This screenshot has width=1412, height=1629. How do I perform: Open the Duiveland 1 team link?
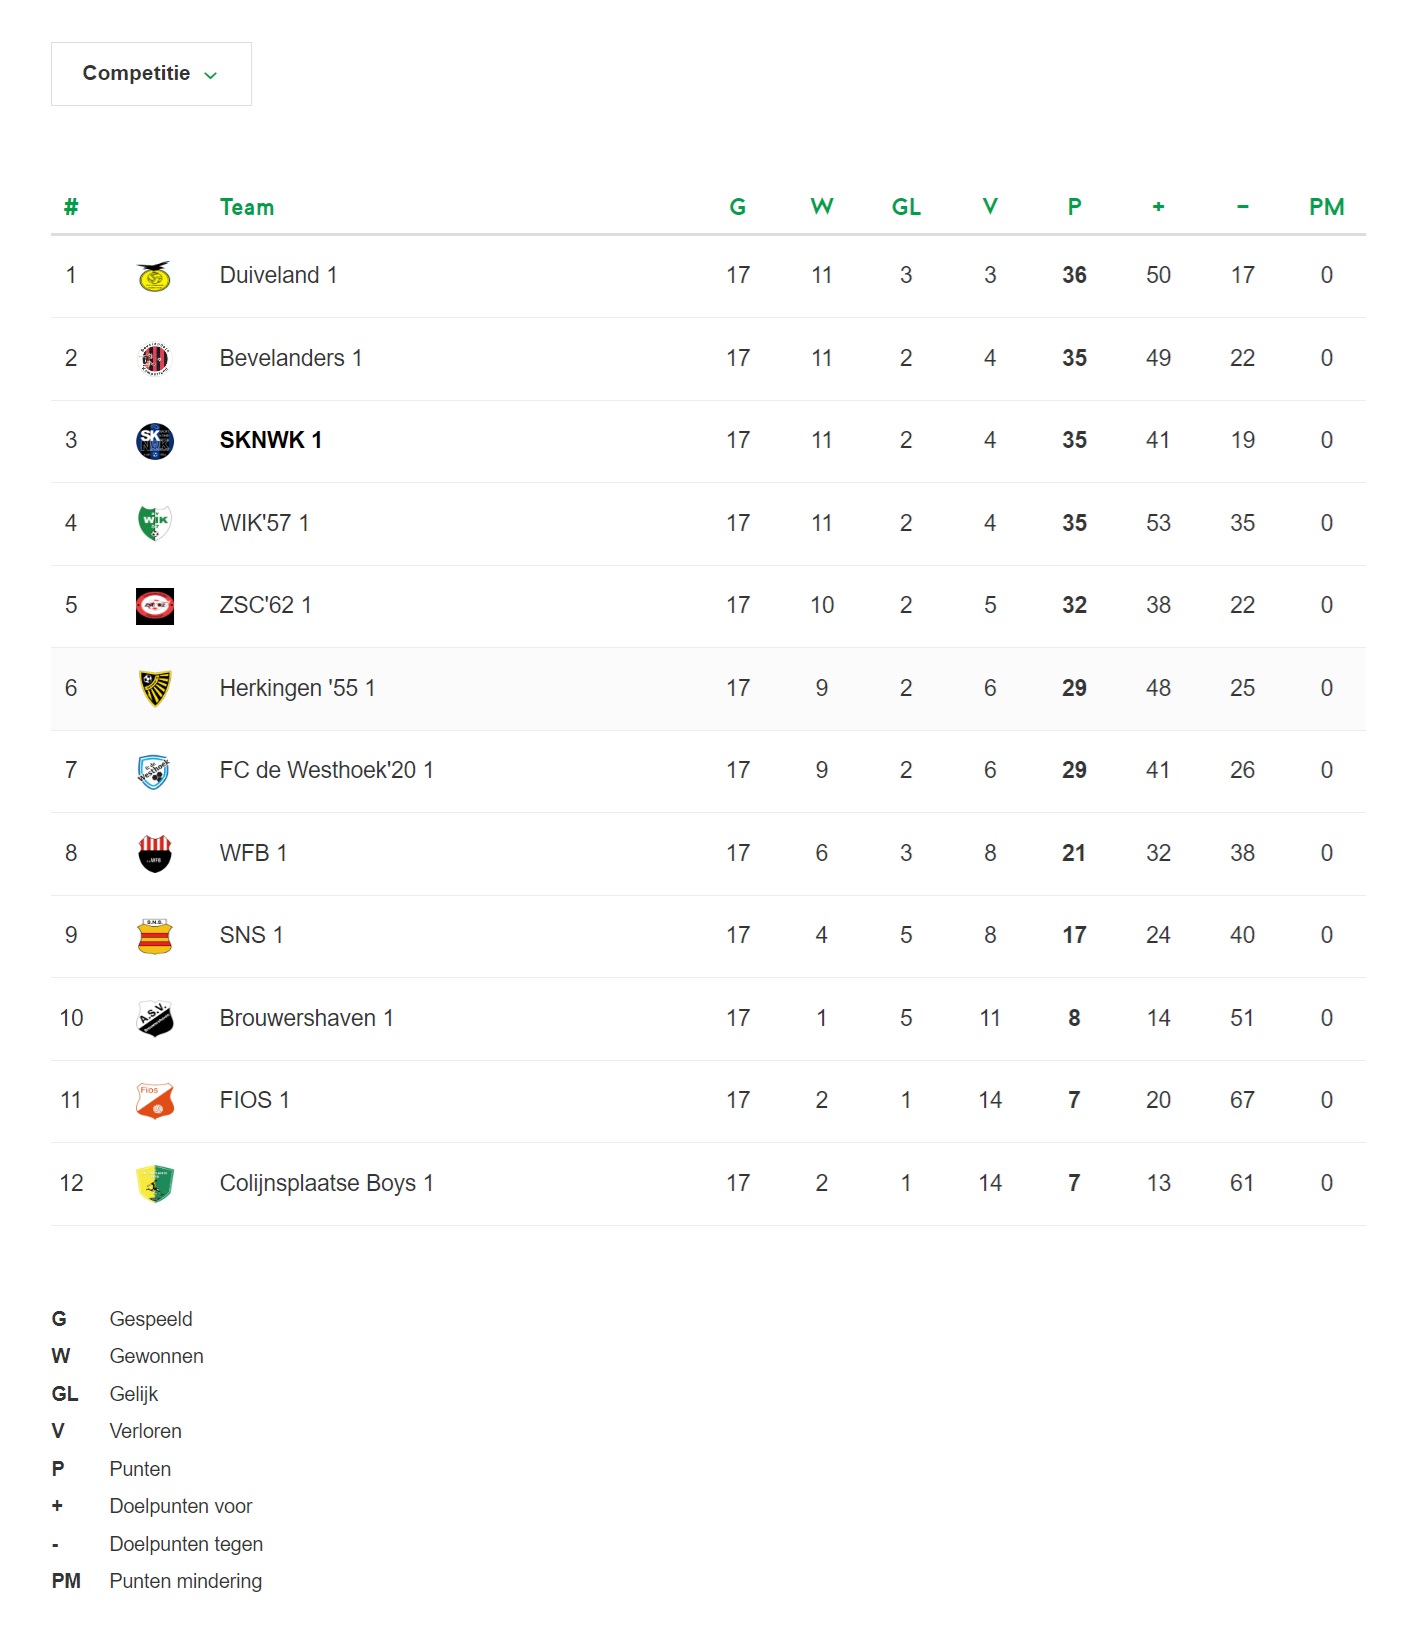point(278,275)
